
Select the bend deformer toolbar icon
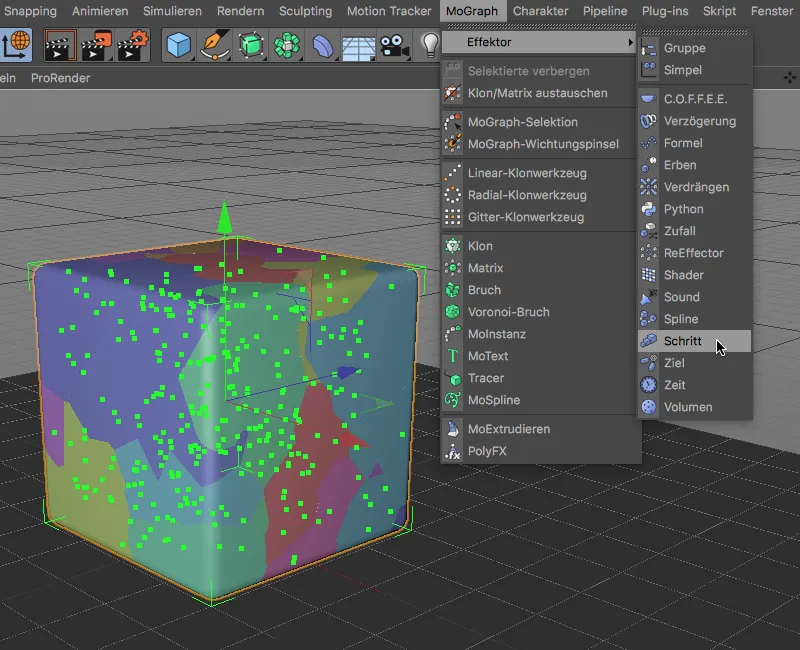322,45
